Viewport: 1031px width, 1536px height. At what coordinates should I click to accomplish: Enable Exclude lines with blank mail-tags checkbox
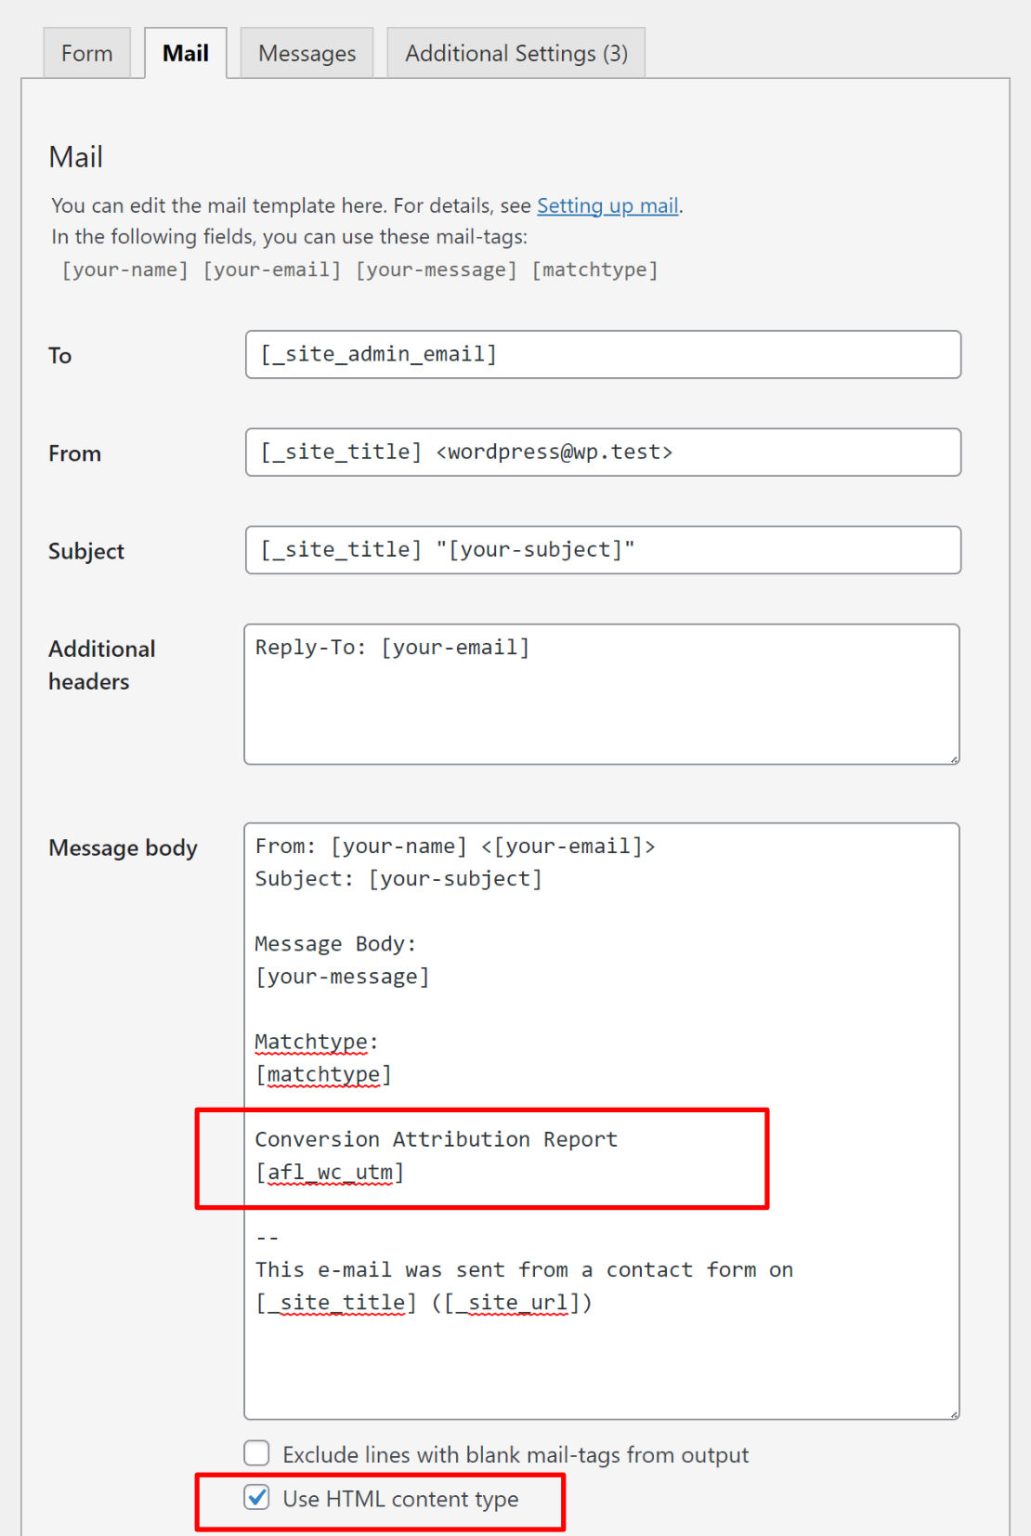257,1453
